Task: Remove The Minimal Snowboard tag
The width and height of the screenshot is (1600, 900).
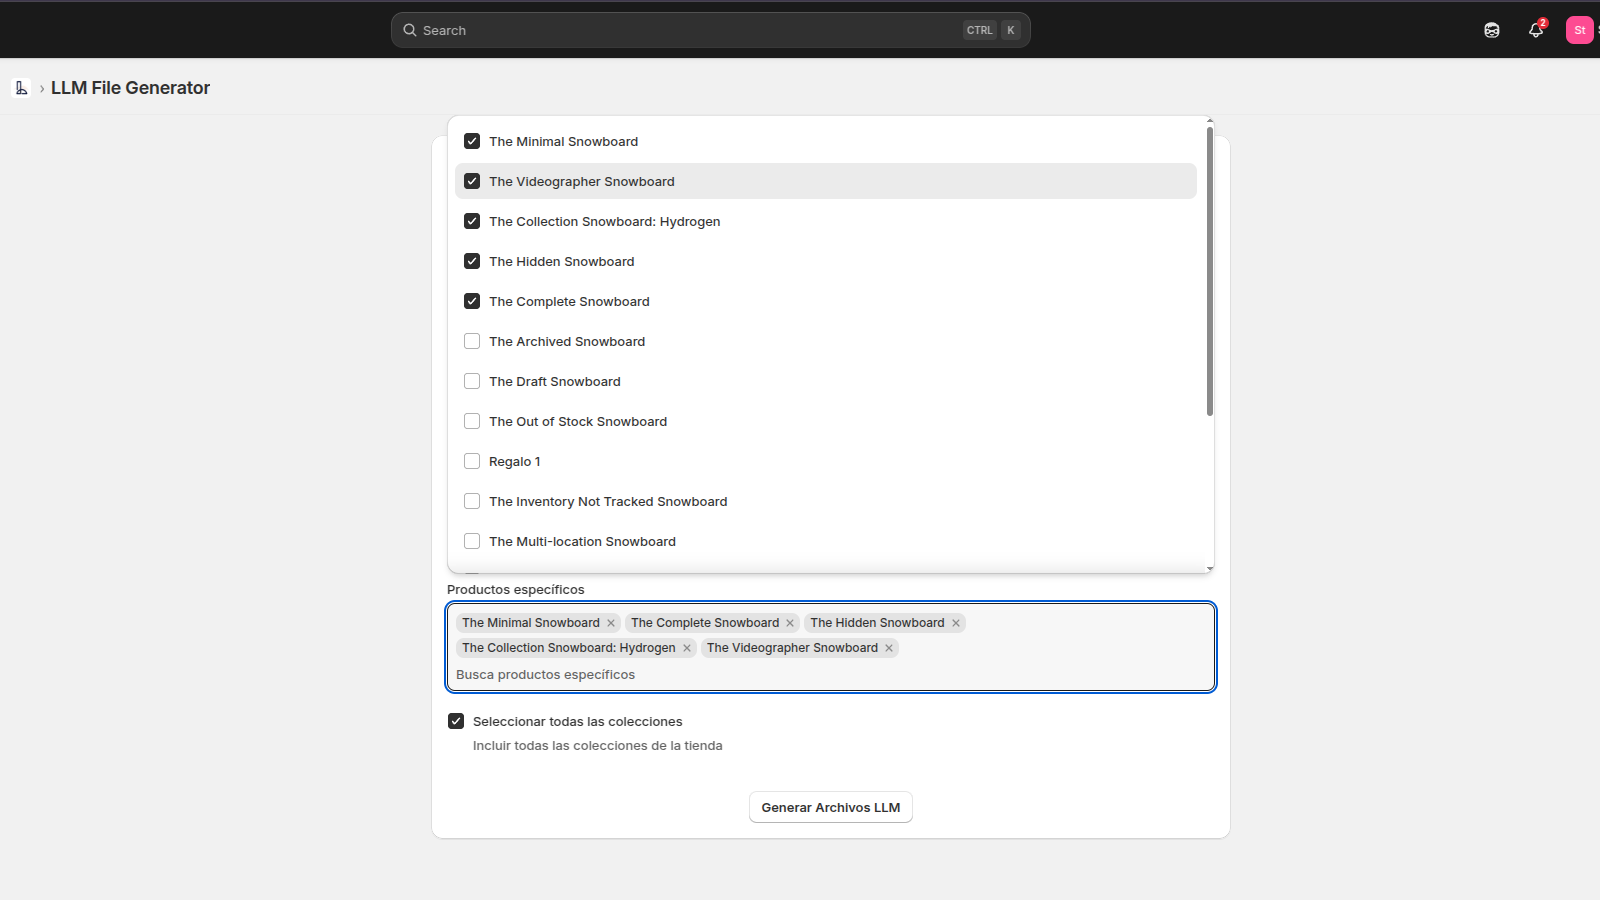Action: (611, 622)
